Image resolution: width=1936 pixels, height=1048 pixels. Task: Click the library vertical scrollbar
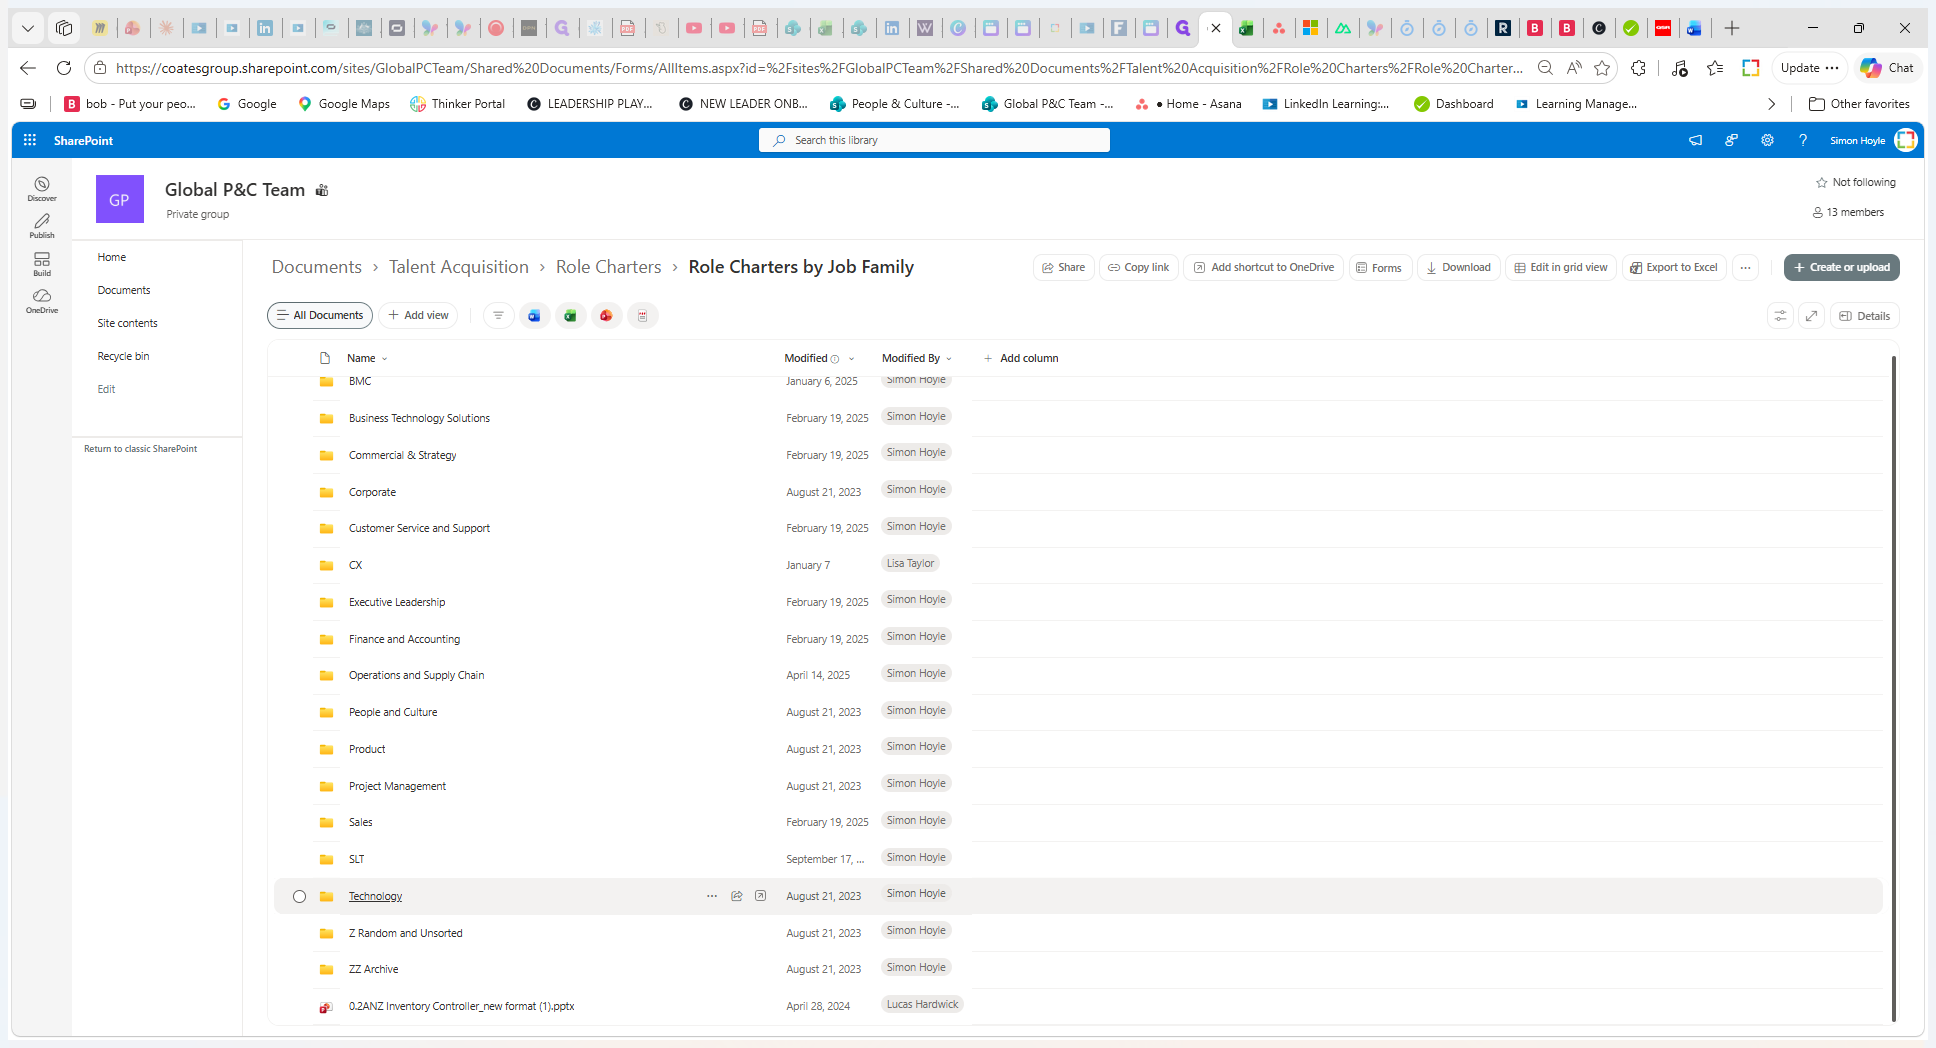click(1894, 689)
